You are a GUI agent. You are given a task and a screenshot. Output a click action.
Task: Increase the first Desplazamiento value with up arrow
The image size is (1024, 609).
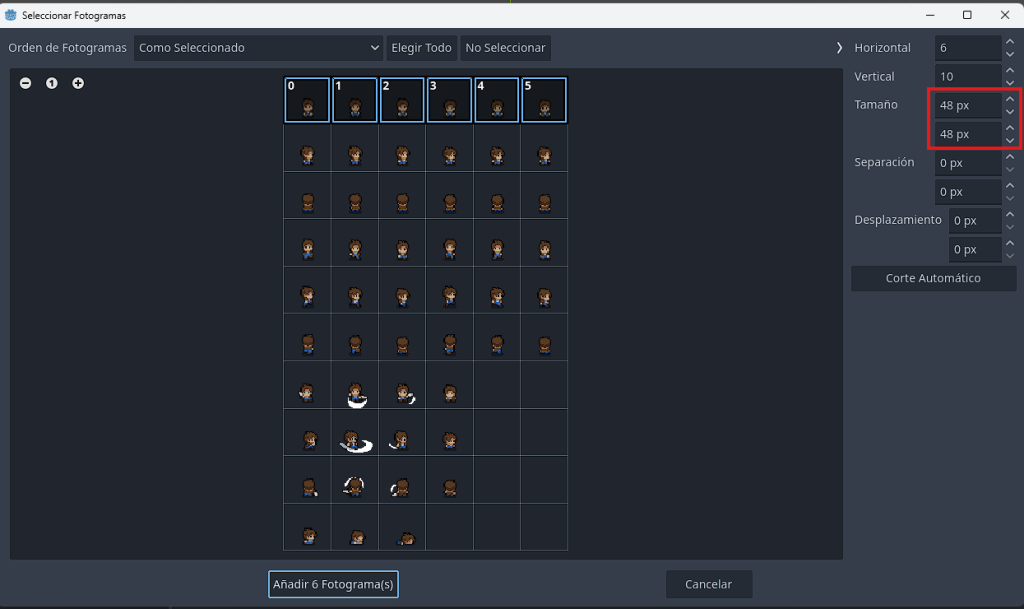(x=1010, y=214)
